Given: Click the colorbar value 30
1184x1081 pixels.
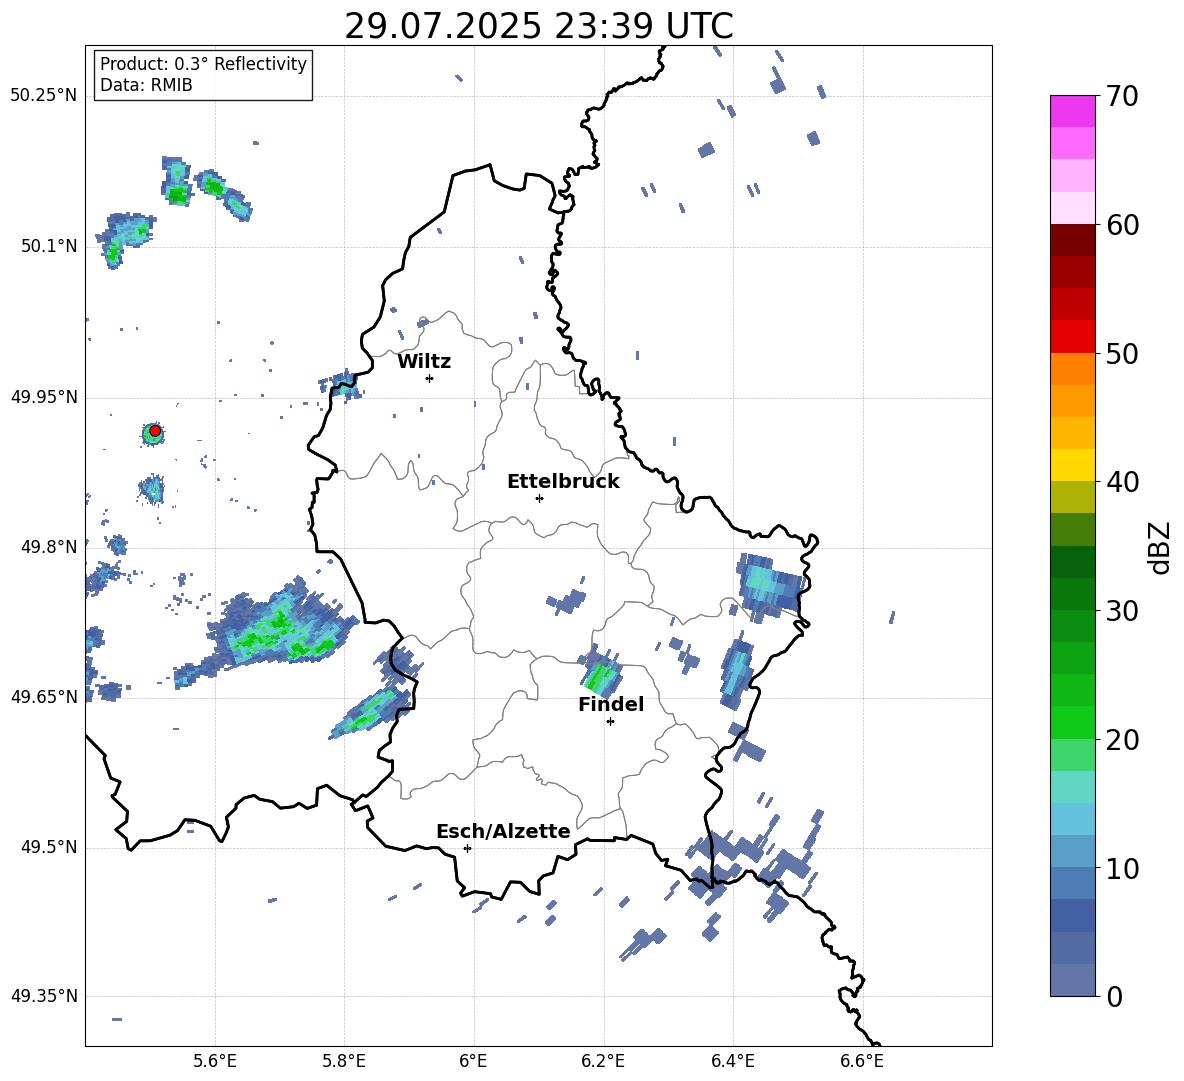Looking at the screenshot, I should (x=1122, y=611).
